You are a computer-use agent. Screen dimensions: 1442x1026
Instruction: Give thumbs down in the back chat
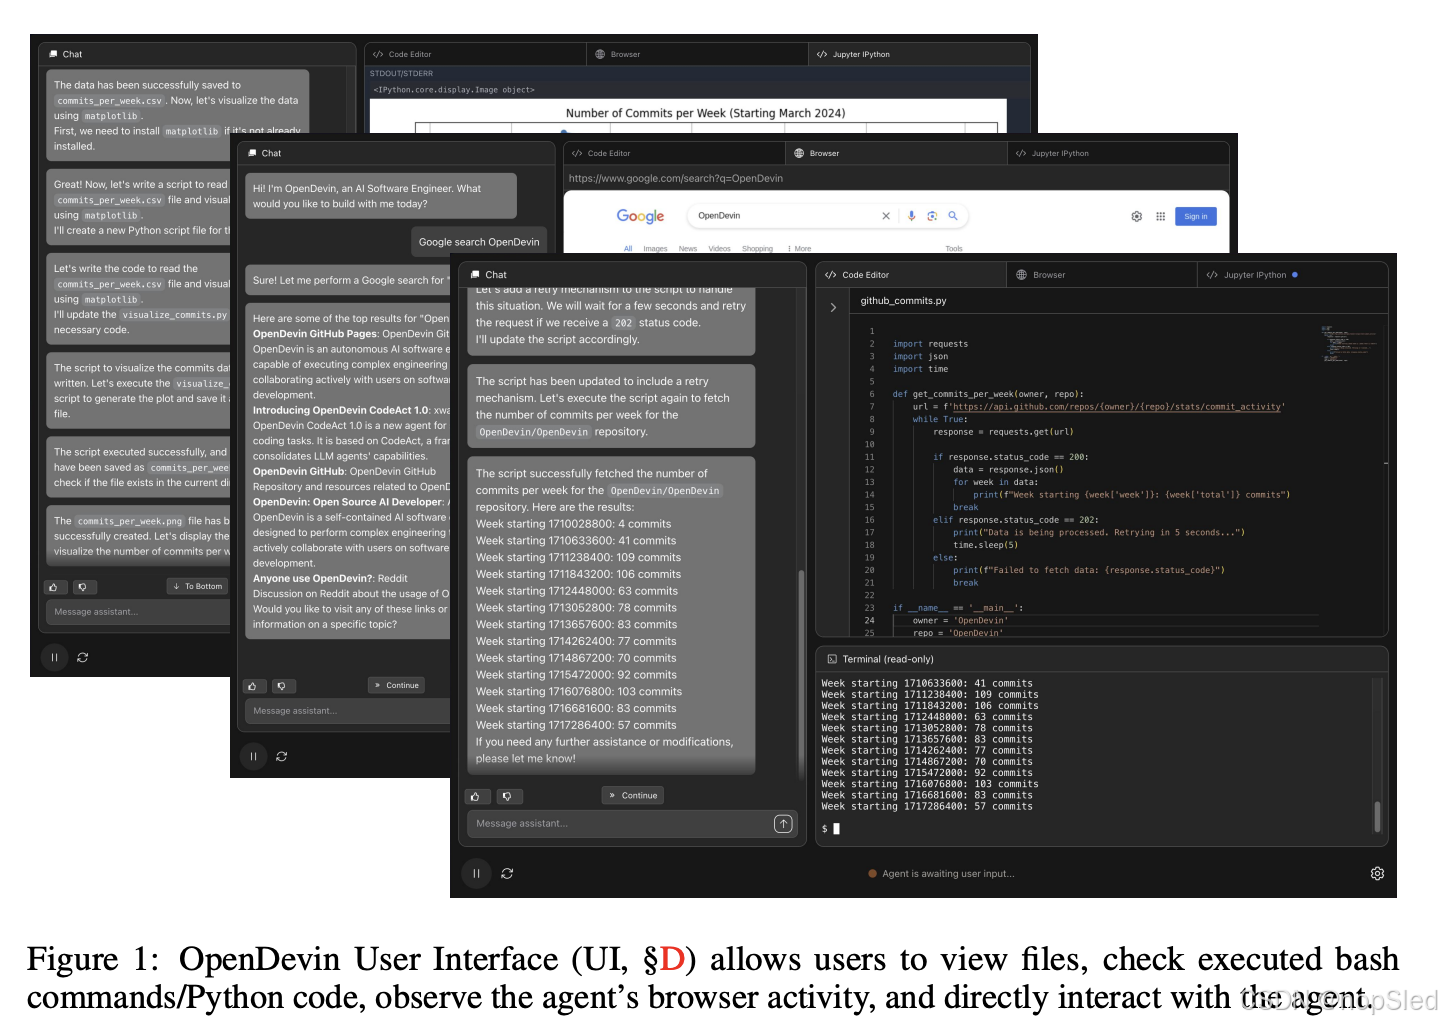[x=83, y=587]
